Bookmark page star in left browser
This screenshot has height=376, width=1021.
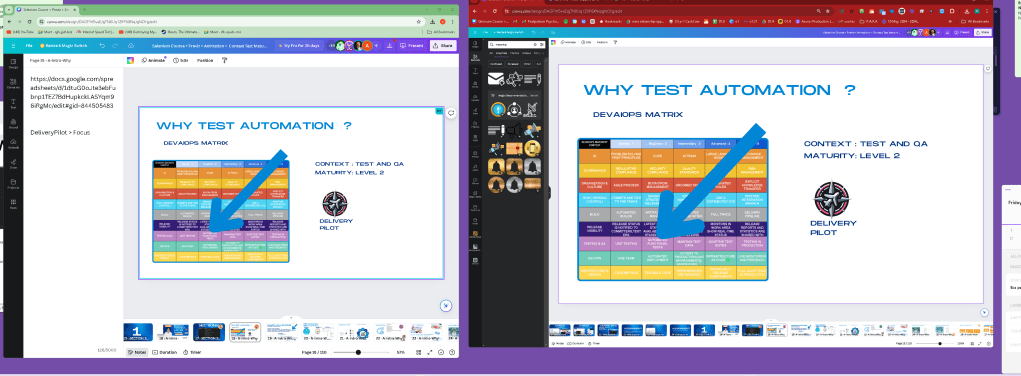coord(420,21)
